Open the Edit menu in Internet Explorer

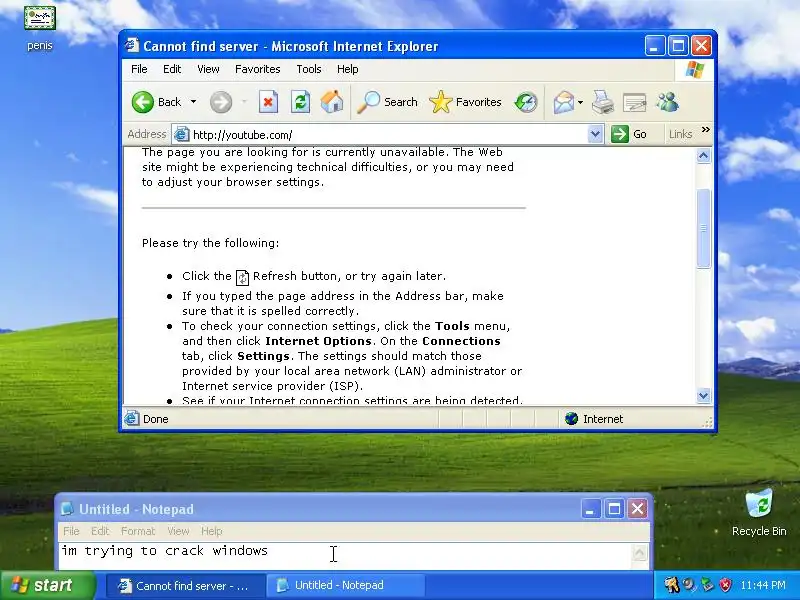(x=172, y=69)
